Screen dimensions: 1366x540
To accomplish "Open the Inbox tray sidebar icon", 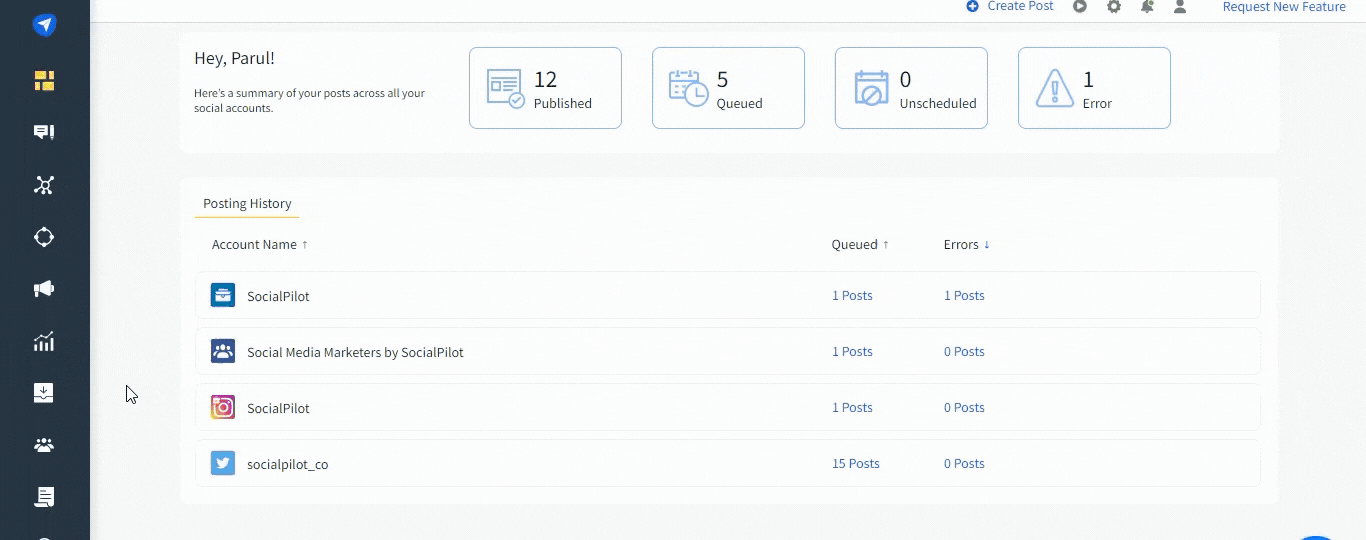I will [x=44, y=393].
